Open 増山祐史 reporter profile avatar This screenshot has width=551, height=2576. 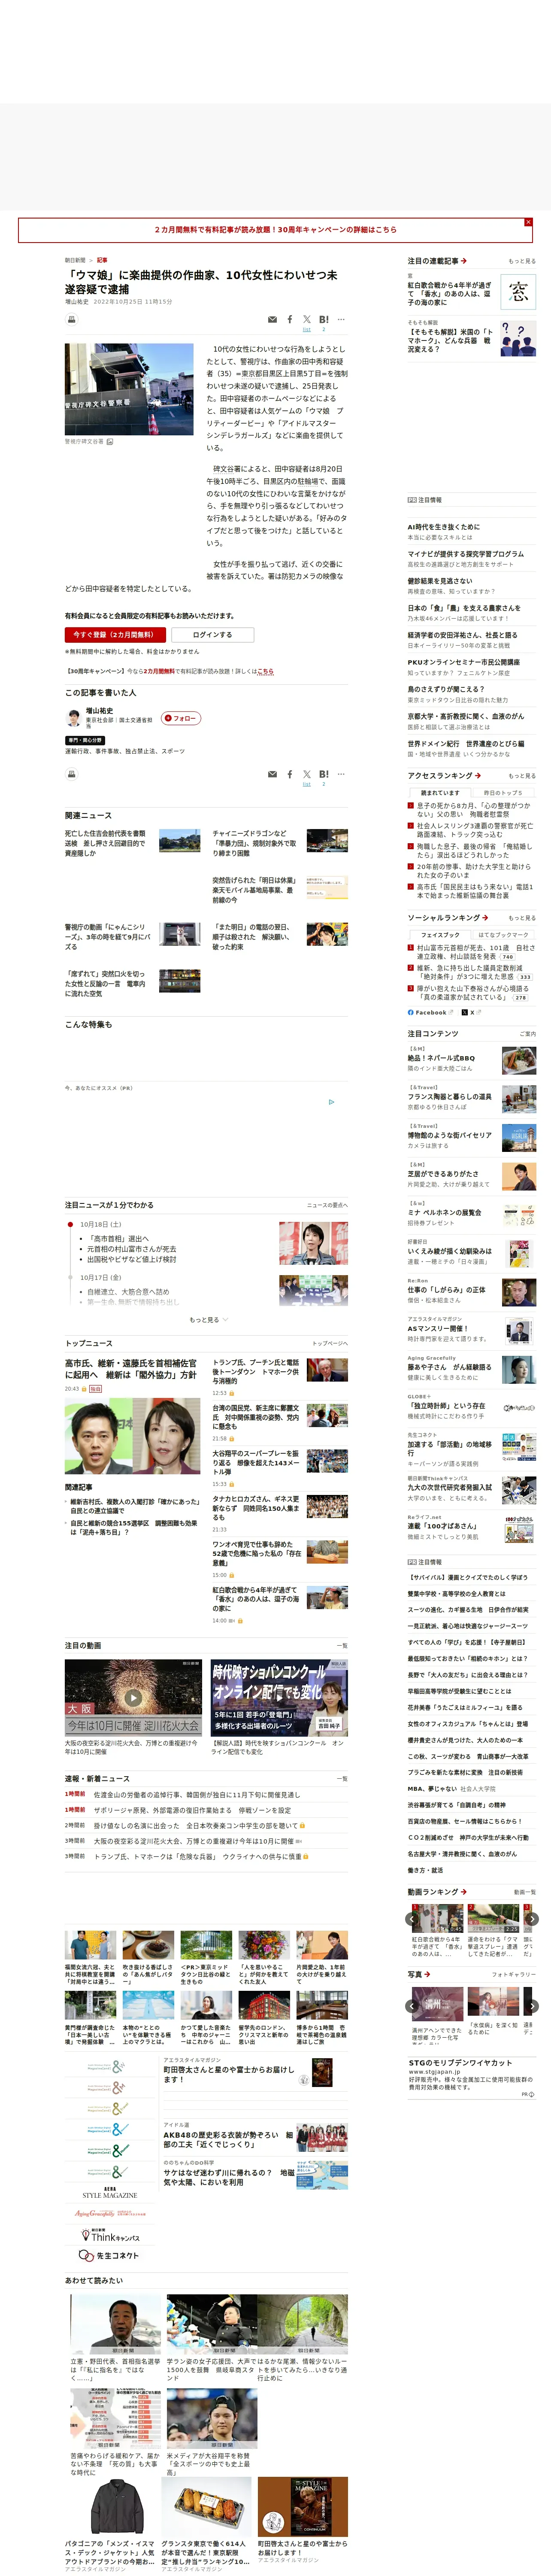(x=73, y=718)
